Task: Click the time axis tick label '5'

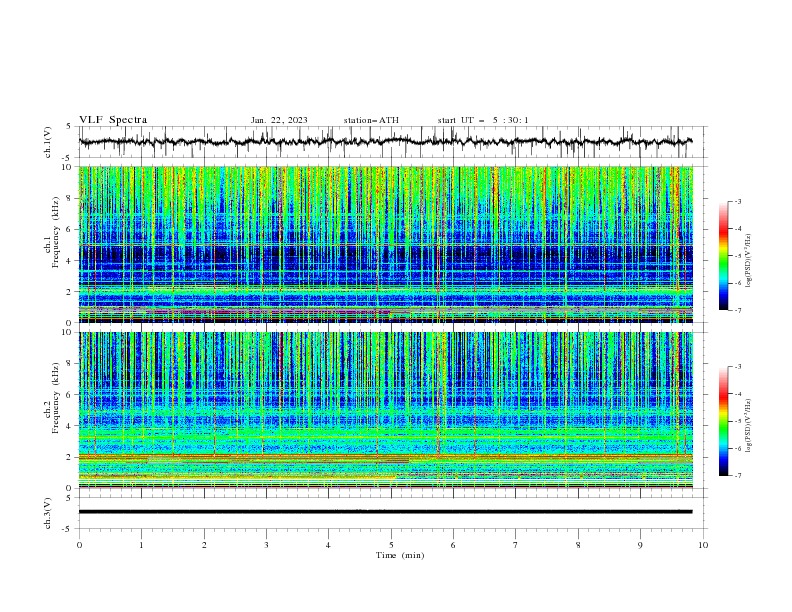Action: pyautogui.click(x=391, y=545)
